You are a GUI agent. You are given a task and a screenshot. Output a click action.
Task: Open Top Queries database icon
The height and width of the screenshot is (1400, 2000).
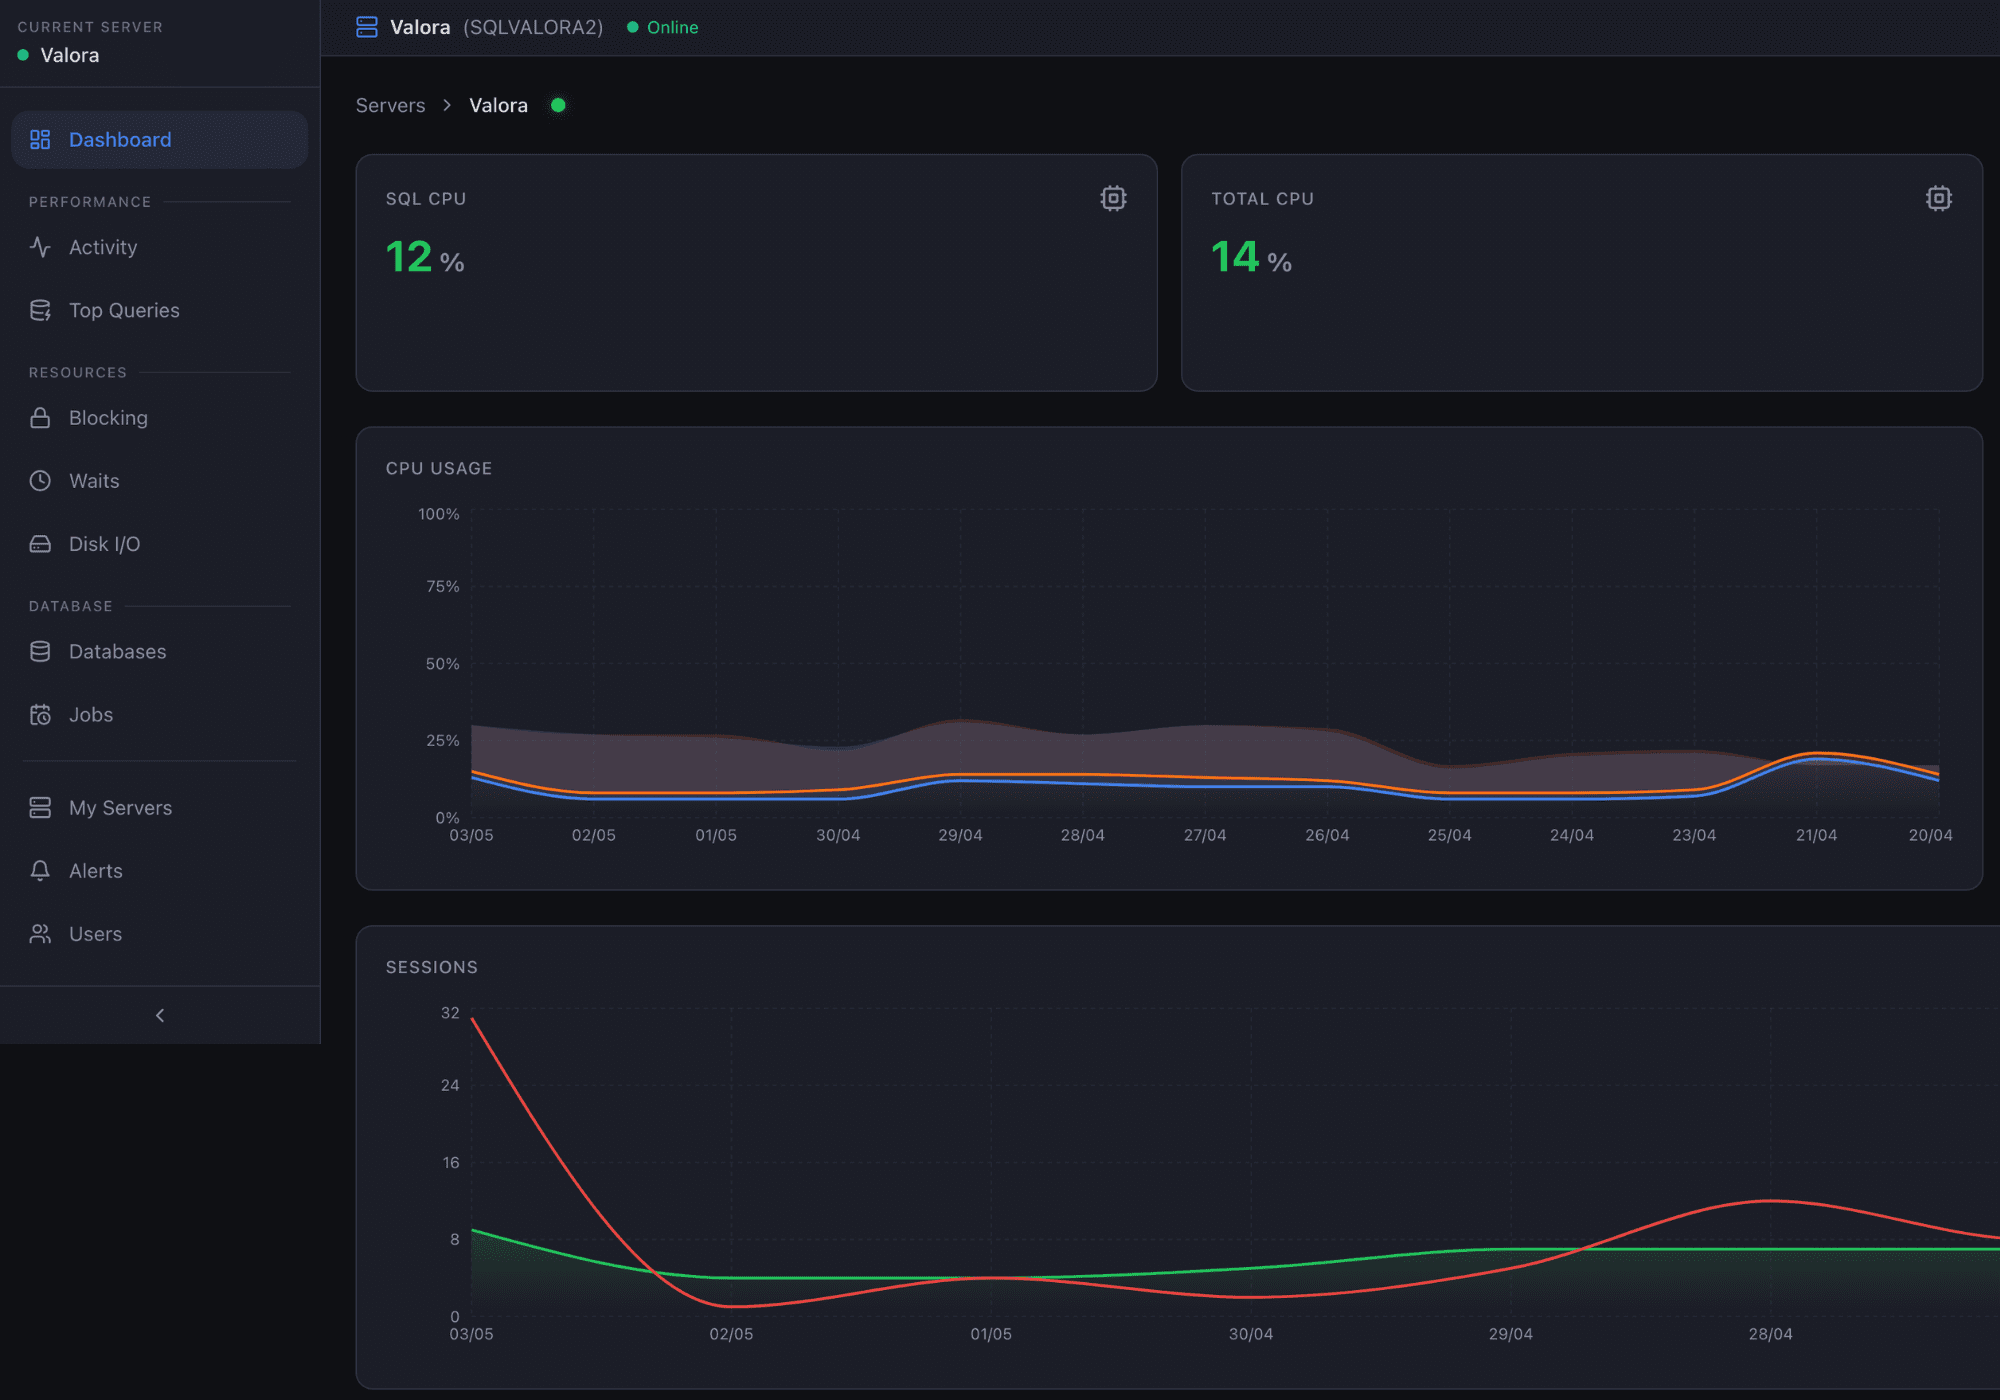click(x=40, y=310)
